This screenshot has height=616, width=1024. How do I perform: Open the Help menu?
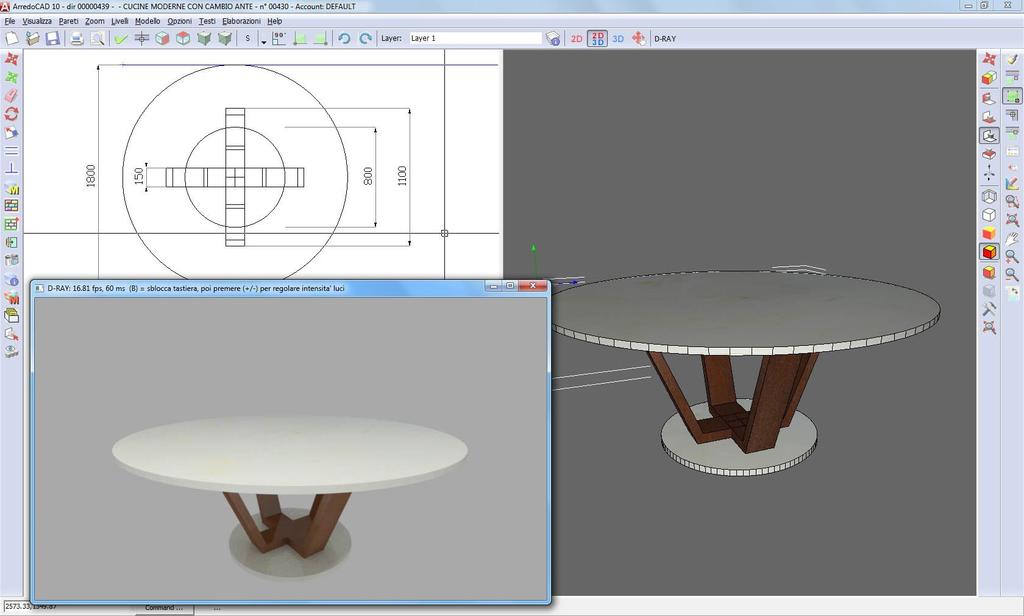[x=274, y=21]
